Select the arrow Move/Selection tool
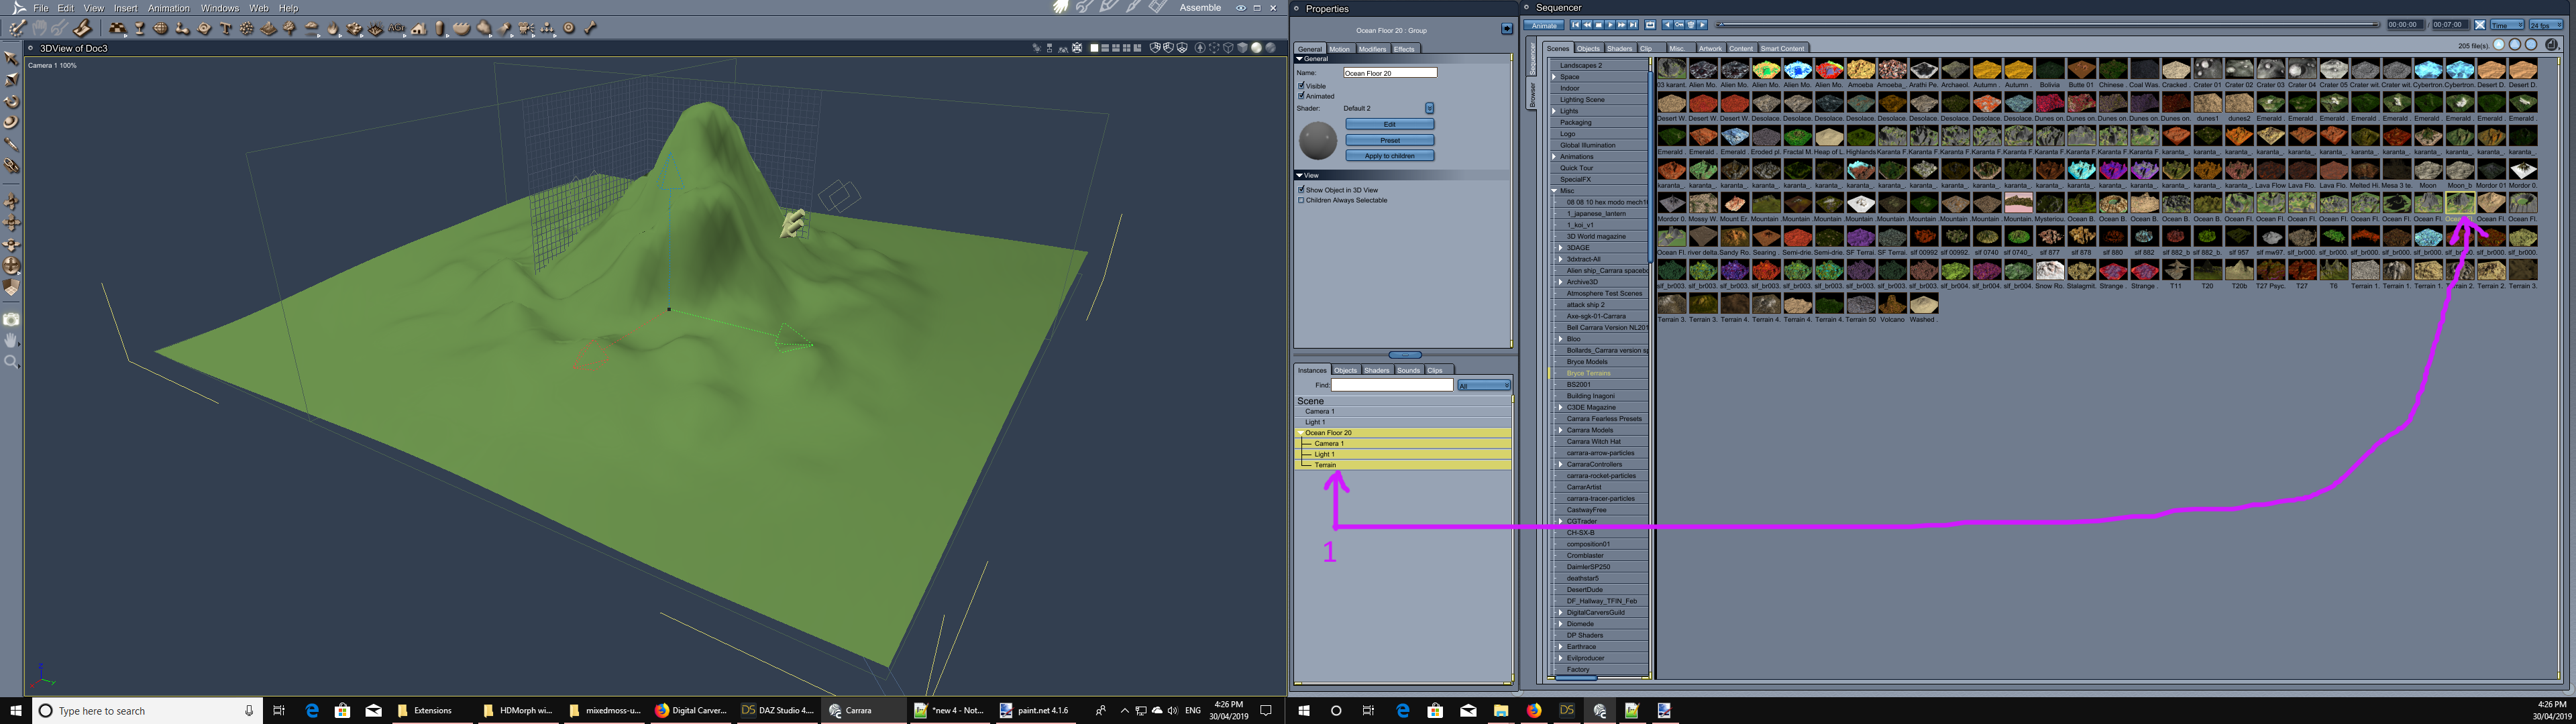The height and width of the screenshot is (724, 2576). [x=11, y=58]
